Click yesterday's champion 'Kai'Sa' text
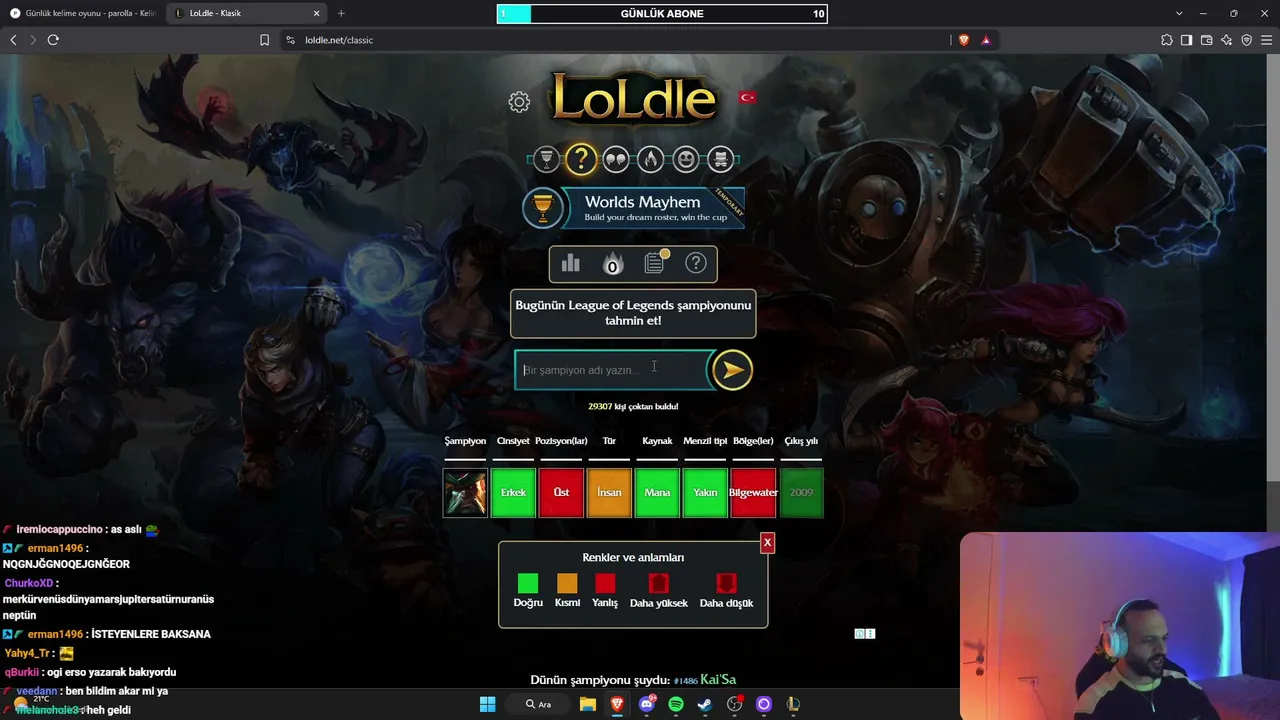This screenshot has height=720, width=1280. pos(718,680)
